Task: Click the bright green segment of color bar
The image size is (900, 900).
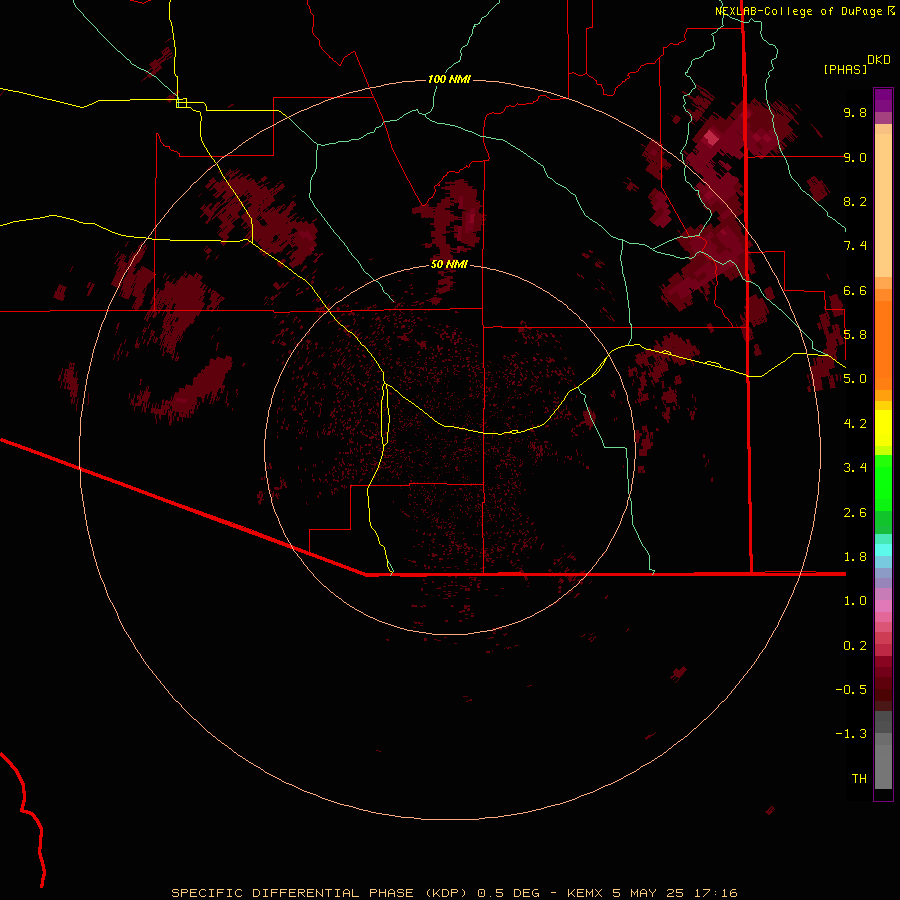Action: [x=883, y=482]
